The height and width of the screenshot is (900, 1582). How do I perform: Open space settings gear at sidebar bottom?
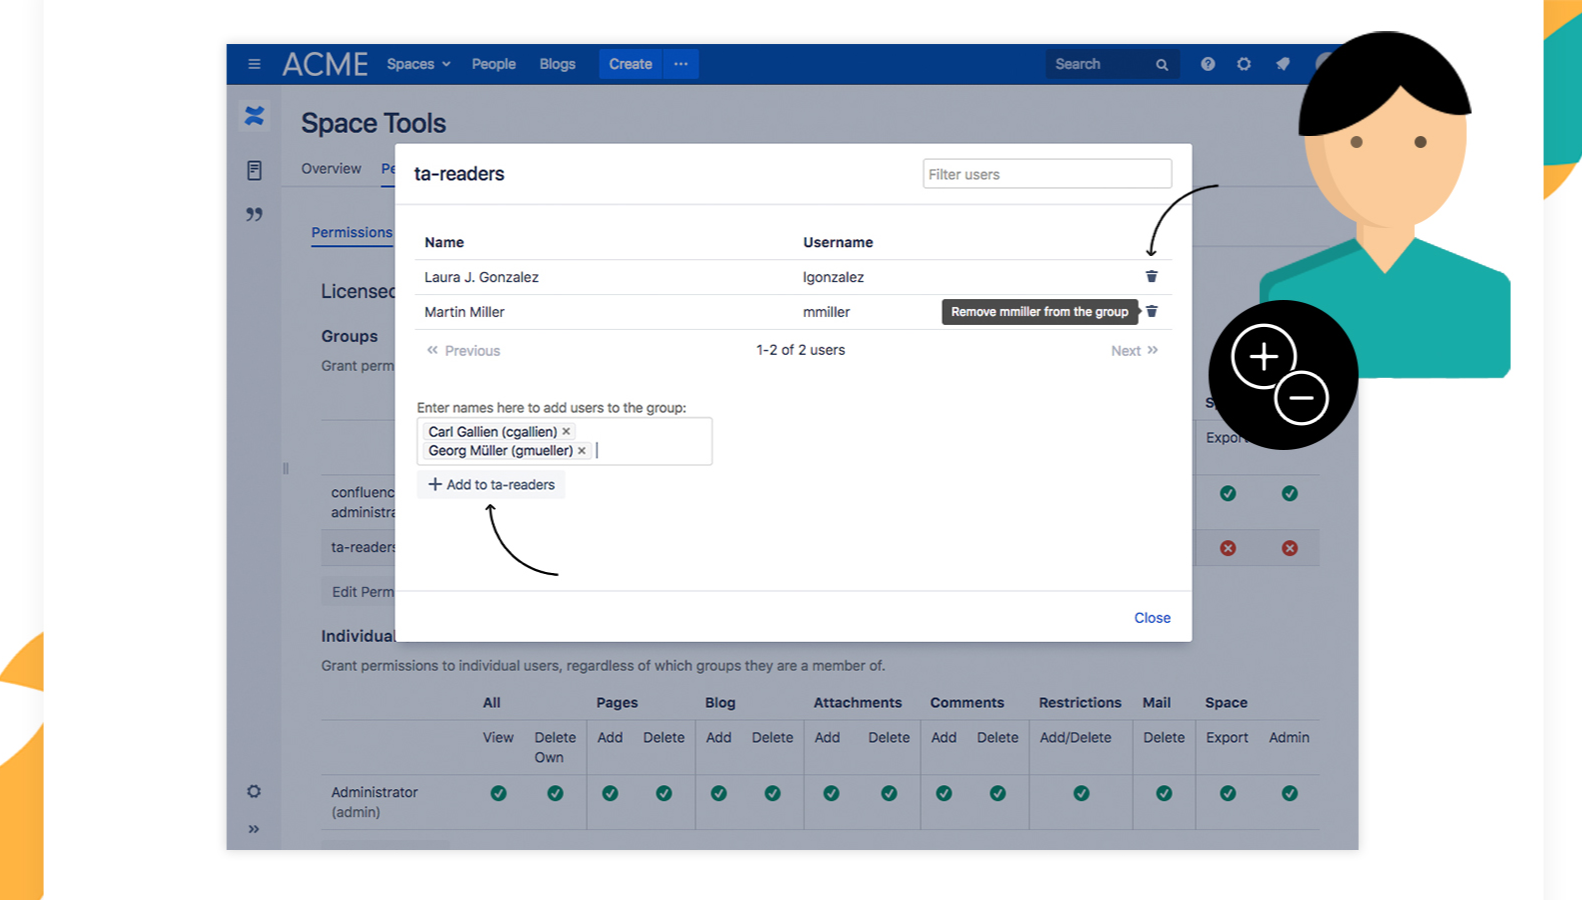254,791
